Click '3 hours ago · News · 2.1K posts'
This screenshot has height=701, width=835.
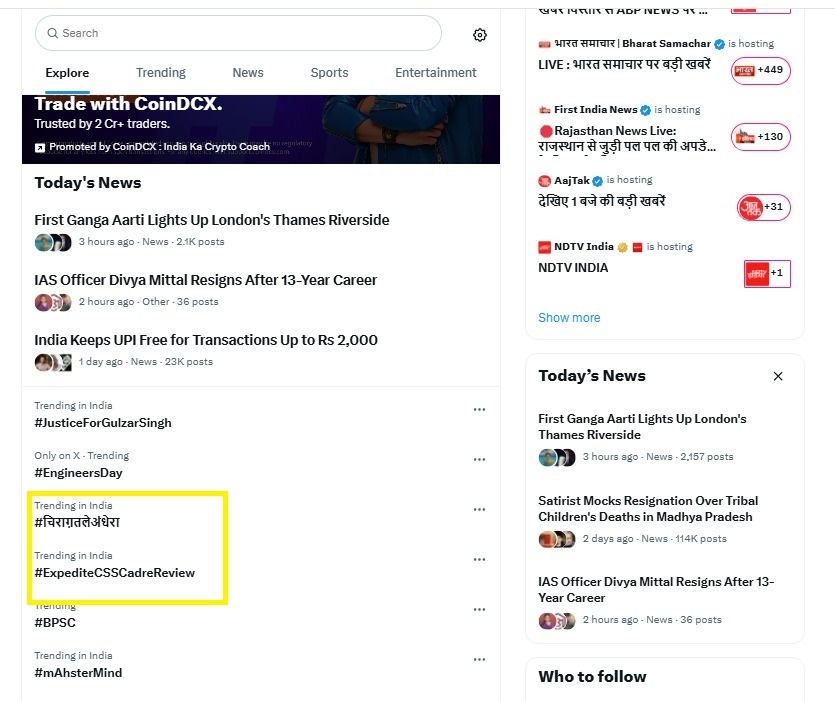(x=151, y=242)
